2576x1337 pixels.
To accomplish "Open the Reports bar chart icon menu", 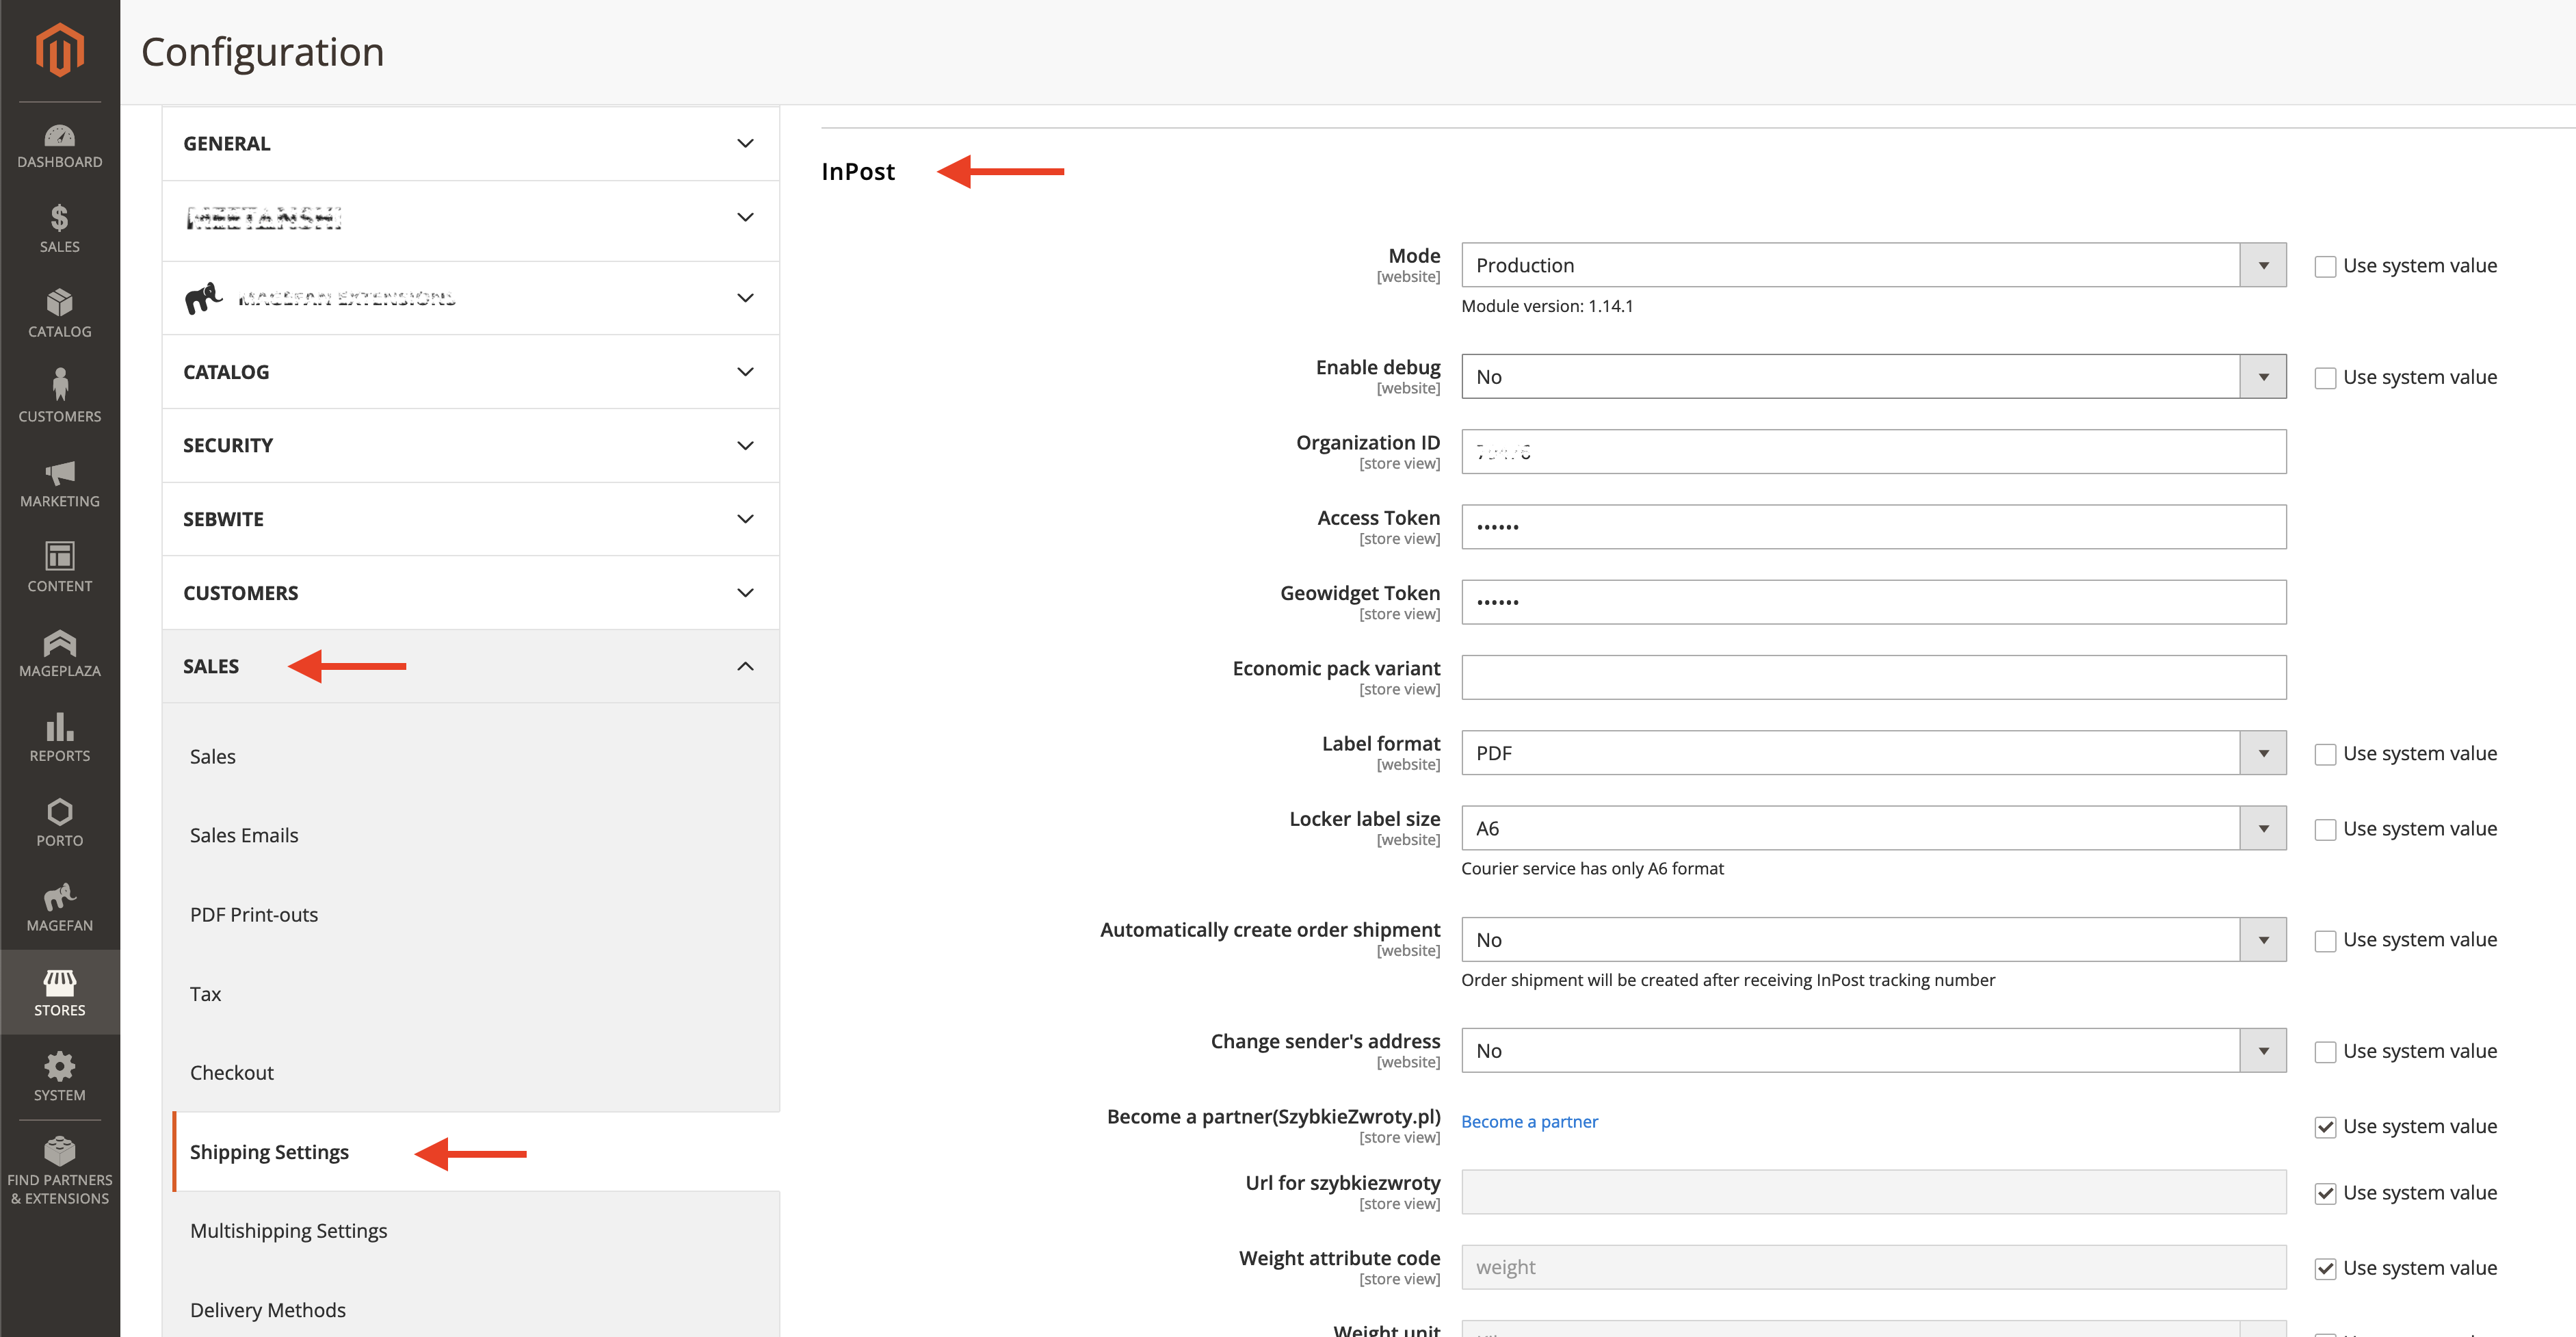I will click(59, 738).
